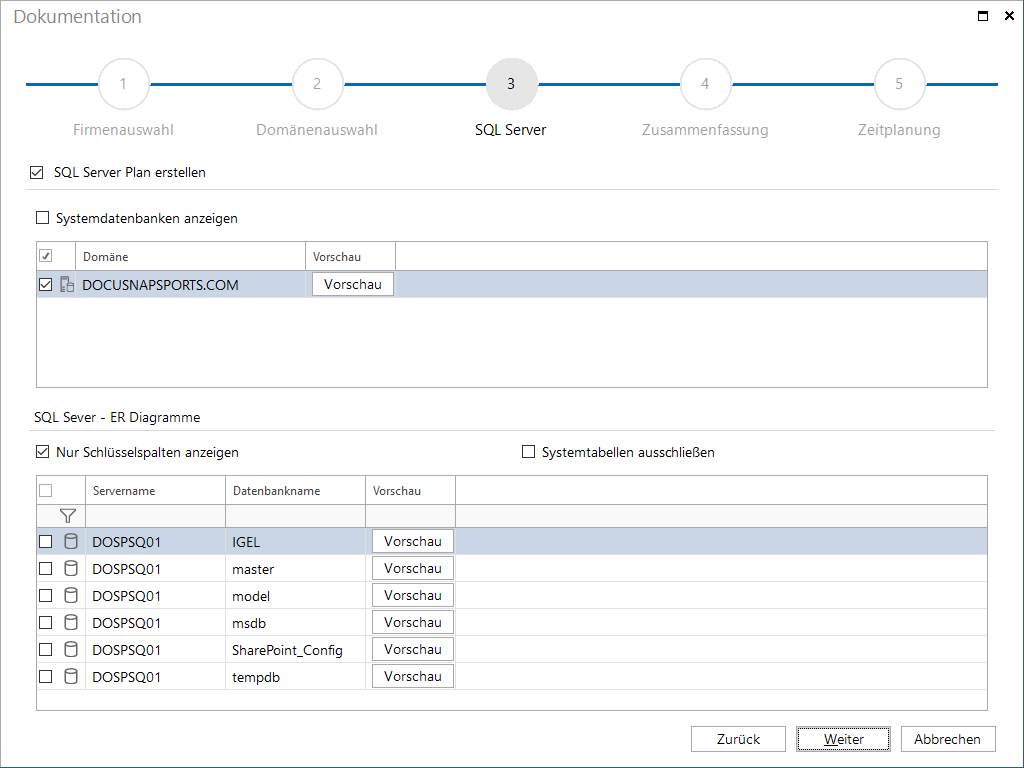Image resolution: width=1024 pixels, height=768 pixels.
Task: Select the tempdb database checkbox
Action: pyautogui.click(x=46, y=677)
